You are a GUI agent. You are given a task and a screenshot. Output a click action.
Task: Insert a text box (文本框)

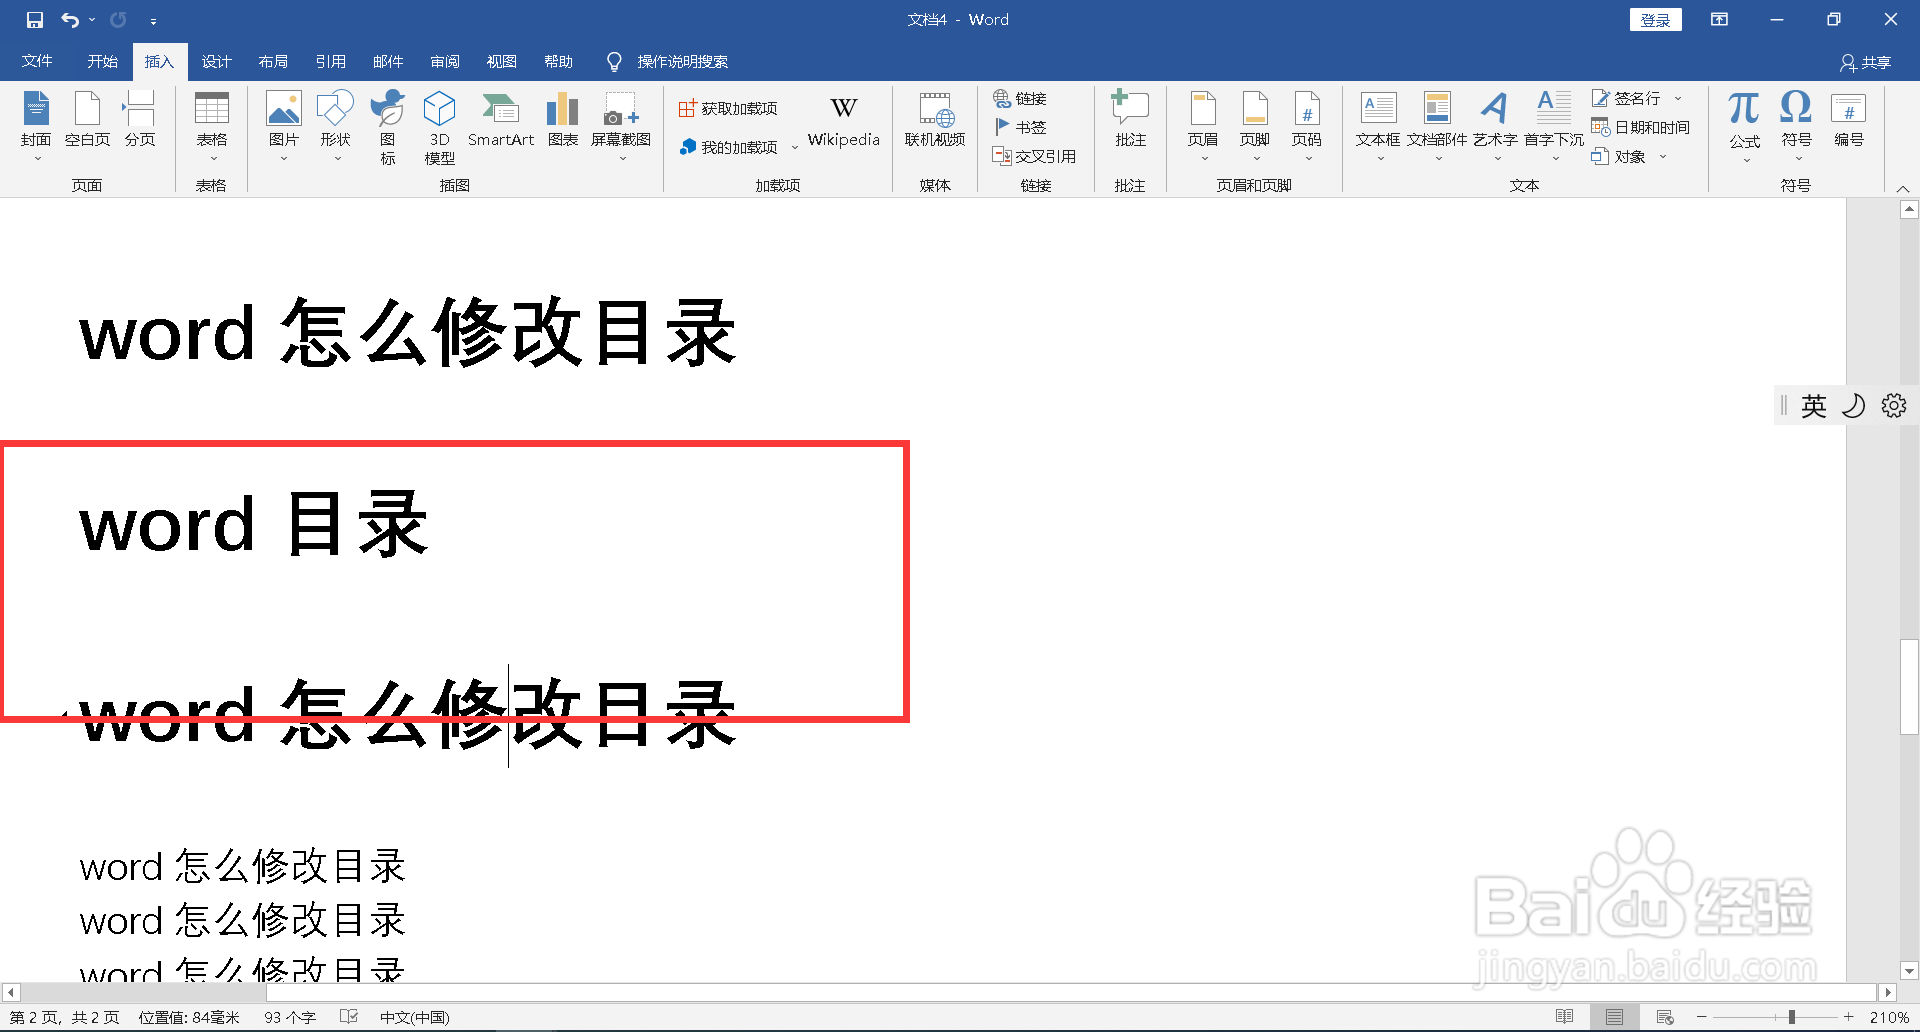click(x=1378, y=126)
